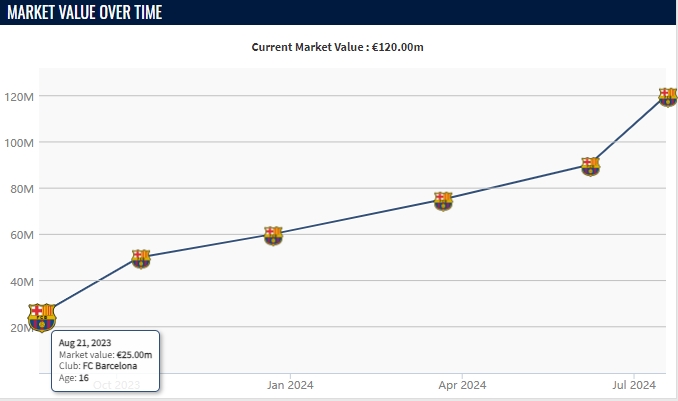Click the crest marker on the 60M gridline
The width and height of the screenshot is (678, 401).
click(273, 235)
